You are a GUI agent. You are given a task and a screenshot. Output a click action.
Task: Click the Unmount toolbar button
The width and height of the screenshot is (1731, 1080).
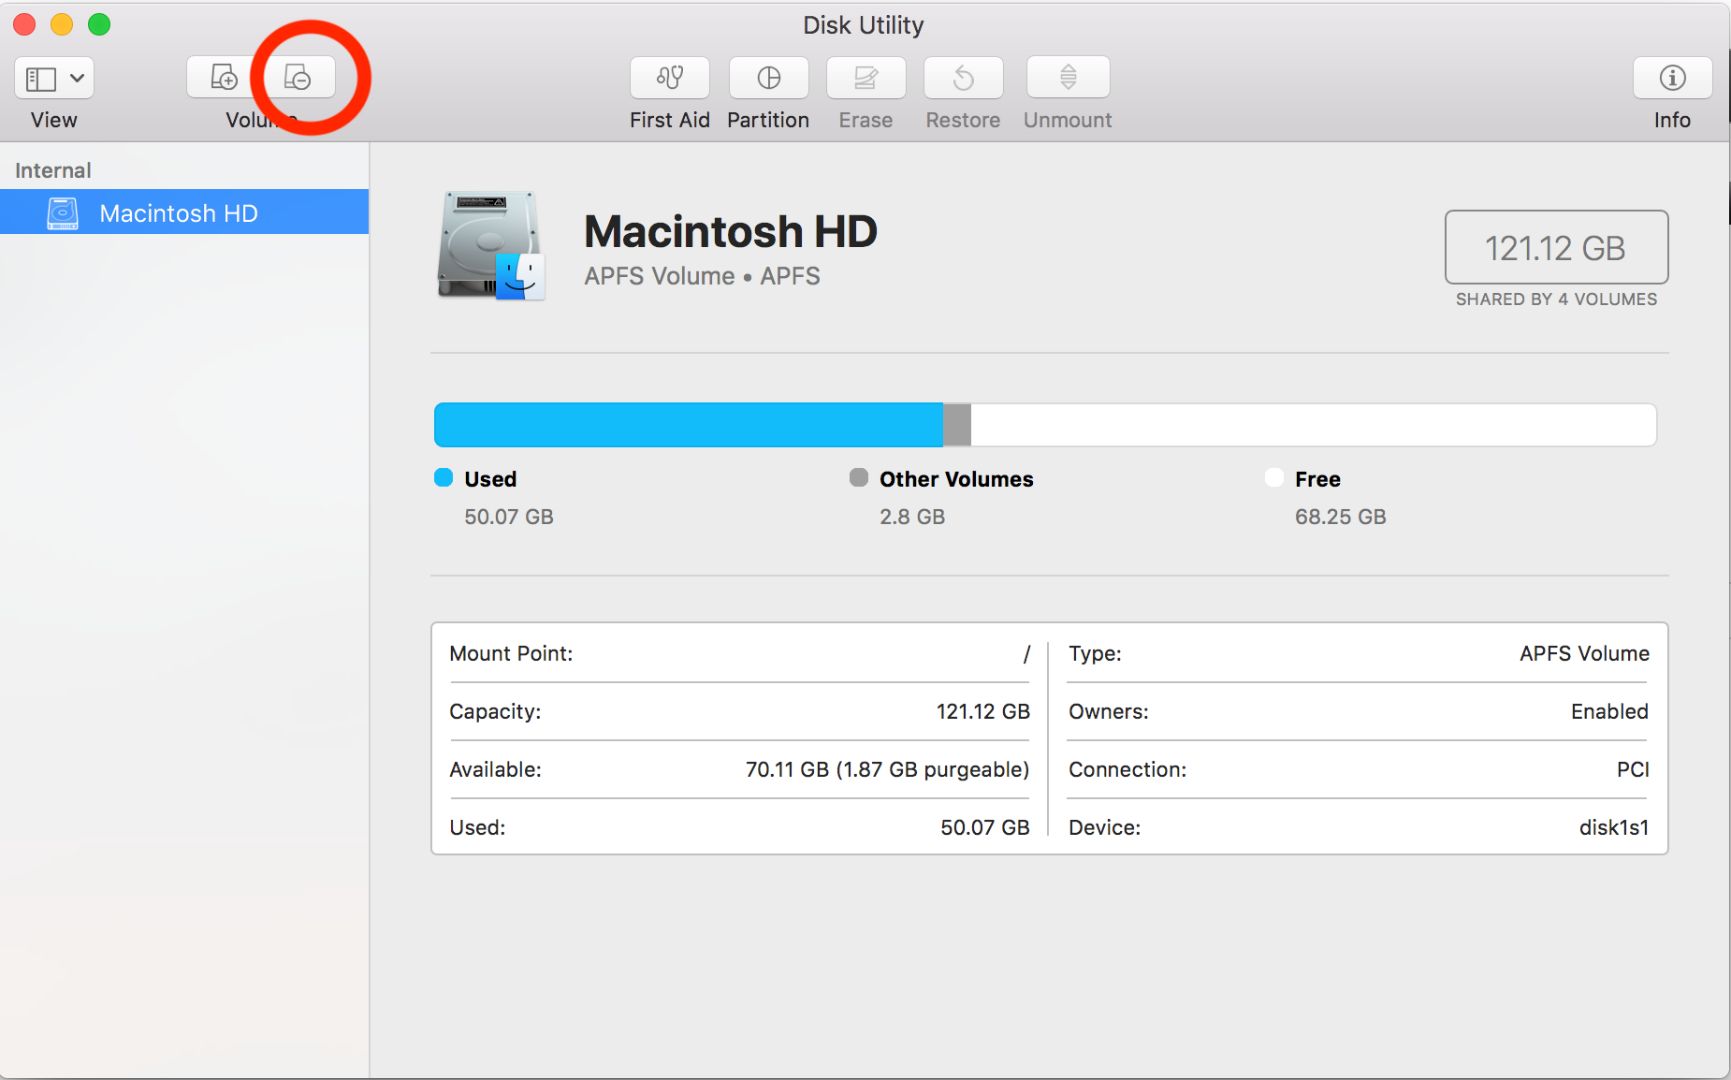coord(1068,78)
